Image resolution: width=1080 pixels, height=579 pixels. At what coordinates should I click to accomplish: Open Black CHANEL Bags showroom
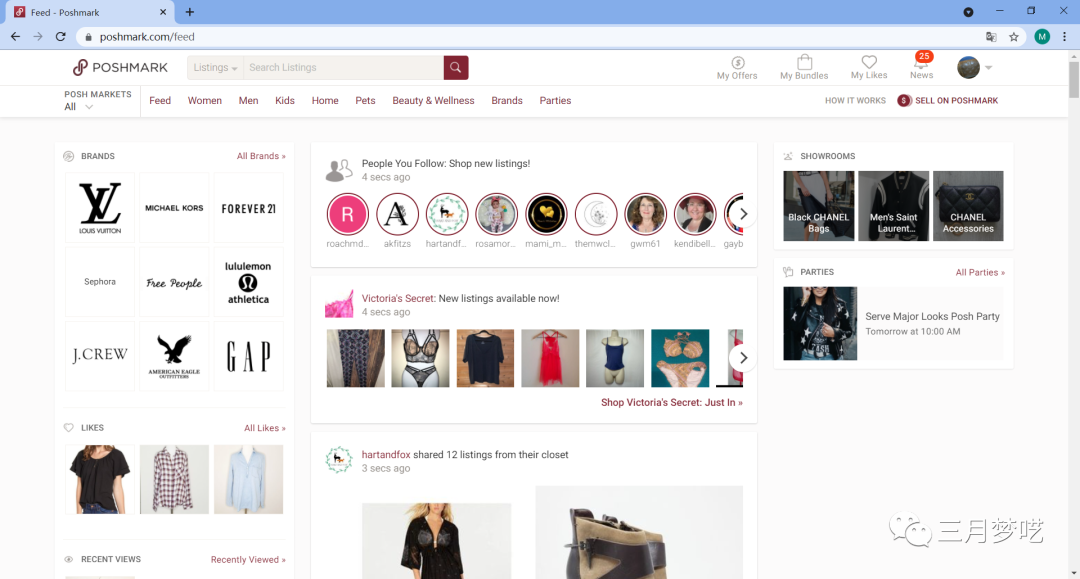tap(819, 206)
